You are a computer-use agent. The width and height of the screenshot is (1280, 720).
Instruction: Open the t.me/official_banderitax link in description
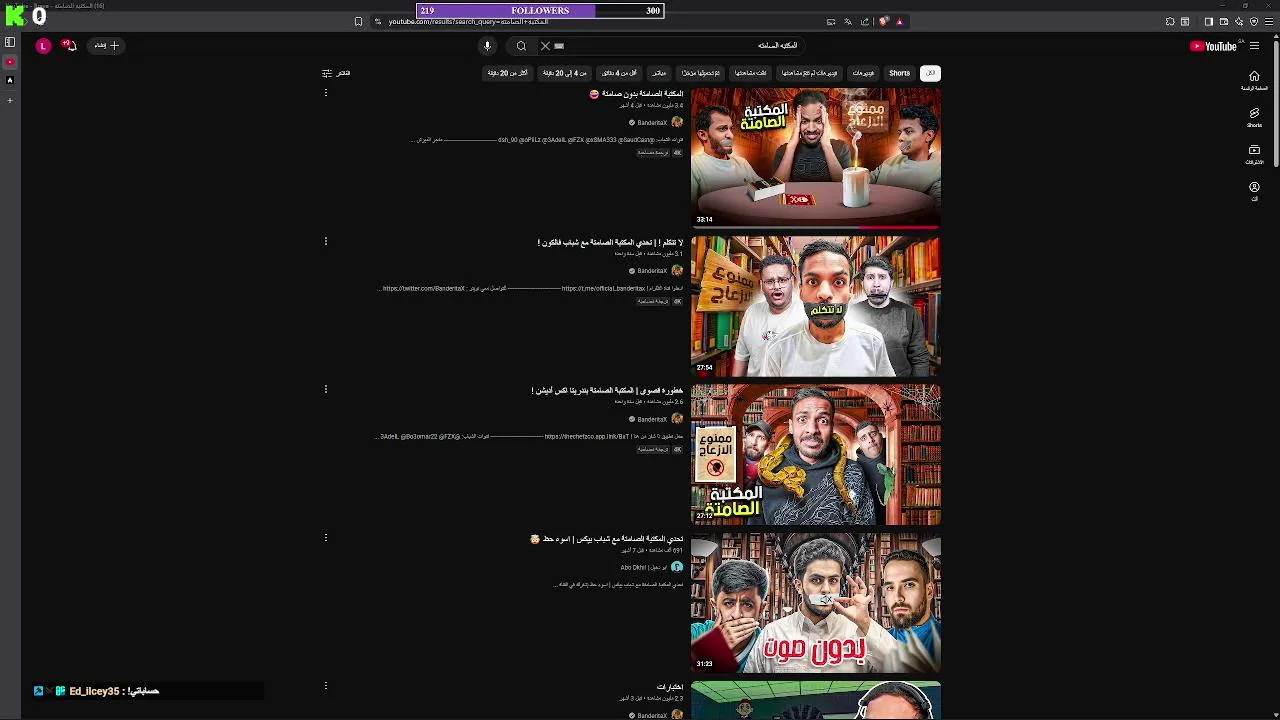click(x=603, y=289)
